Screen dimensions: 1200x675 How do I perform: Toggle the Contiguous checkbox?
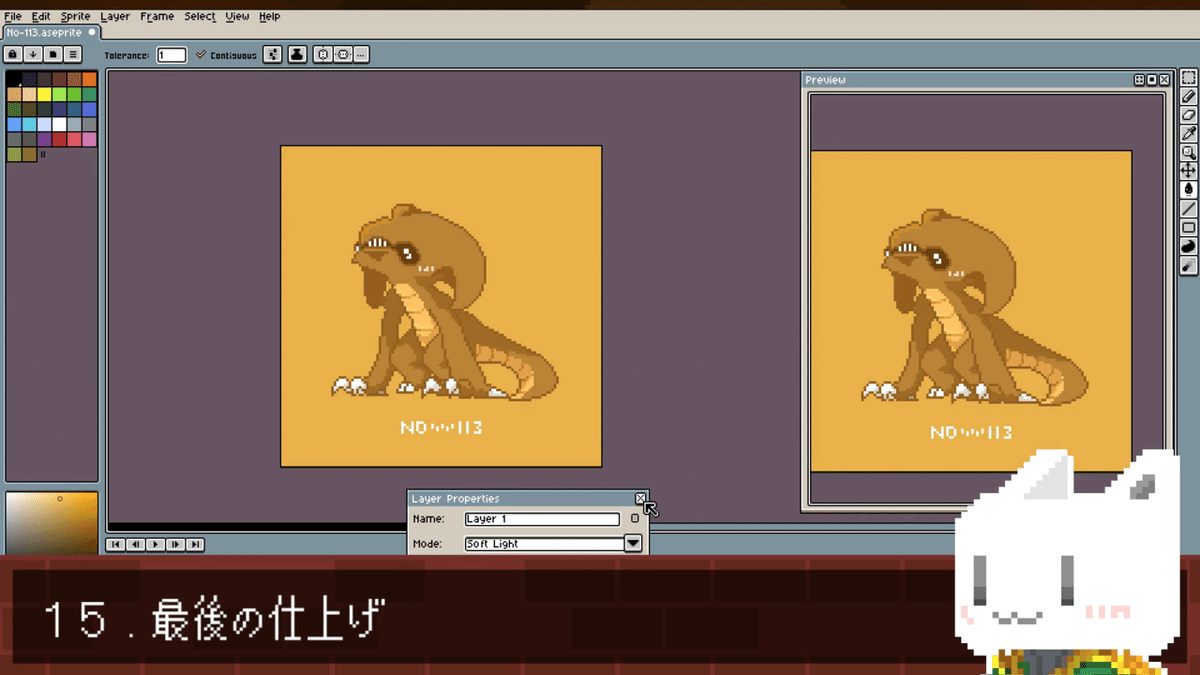pos(201,55)
